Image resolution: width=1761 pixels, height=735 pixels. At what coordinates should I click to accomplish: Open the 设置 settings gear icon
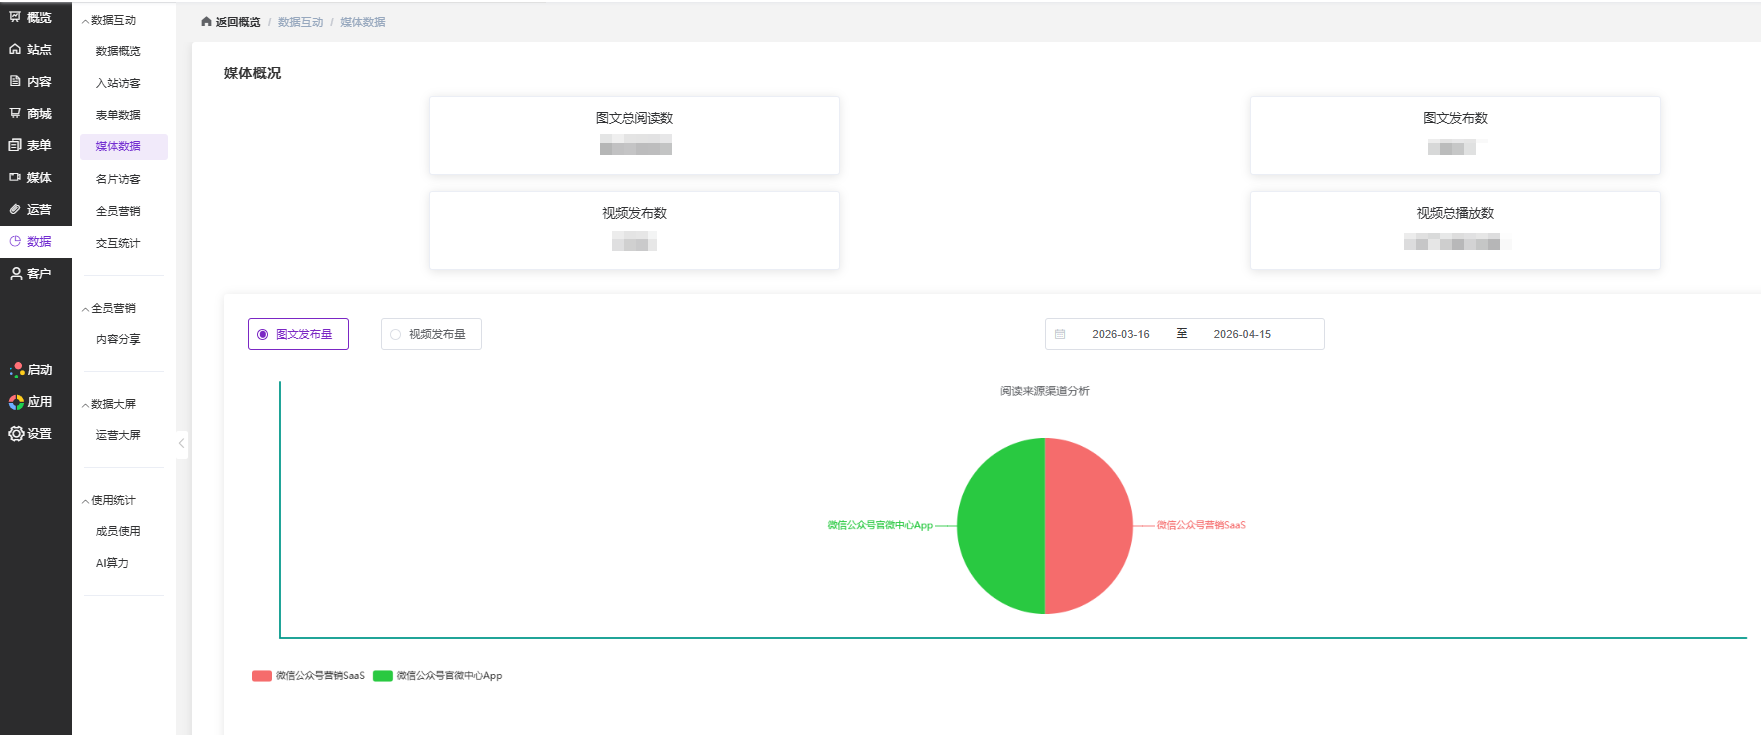pyautogui.click(x=16, y=433)
